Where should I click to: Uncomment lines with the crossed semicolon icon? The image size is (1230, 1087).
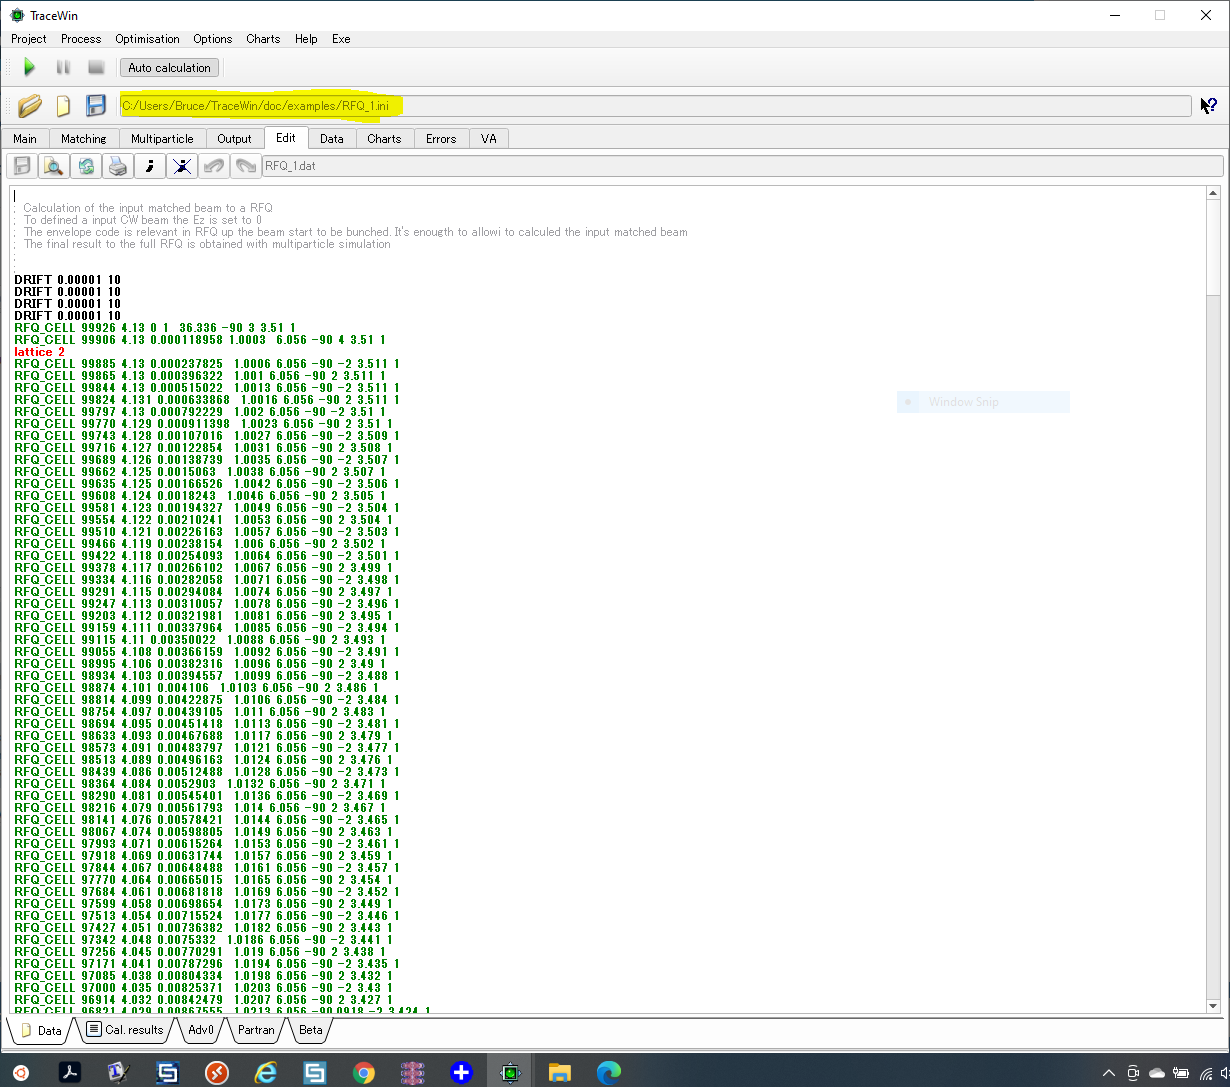point(182,166)
